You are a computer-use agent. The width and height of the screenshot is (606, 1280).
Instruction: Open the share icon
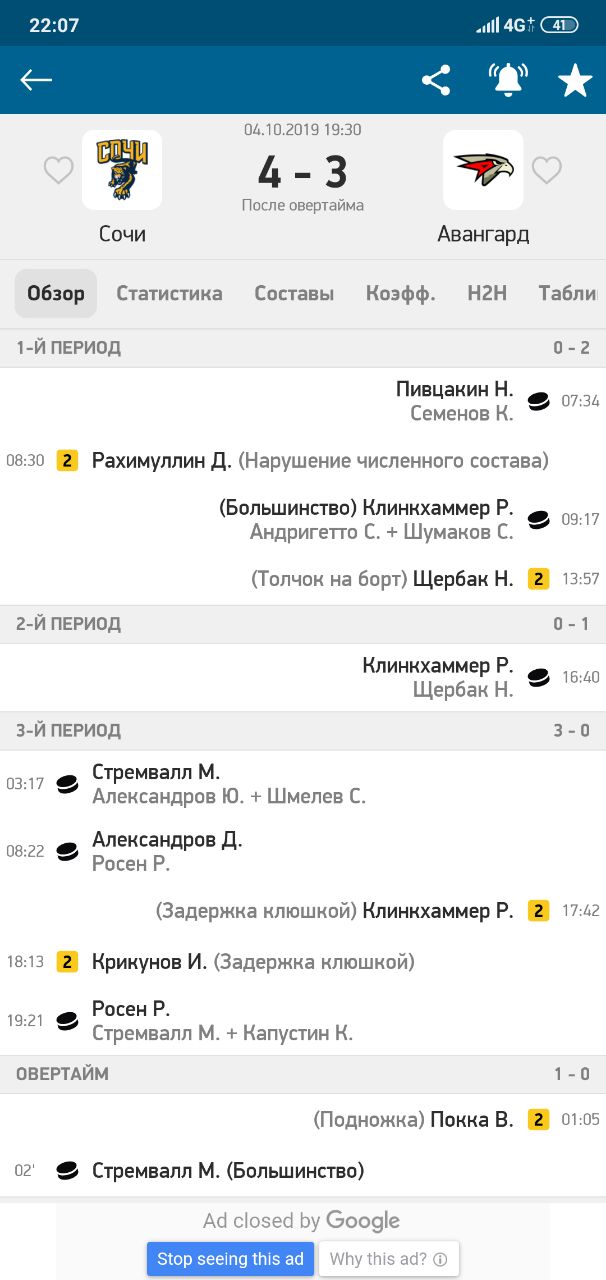pyautogui.click(x=436, y=80)
